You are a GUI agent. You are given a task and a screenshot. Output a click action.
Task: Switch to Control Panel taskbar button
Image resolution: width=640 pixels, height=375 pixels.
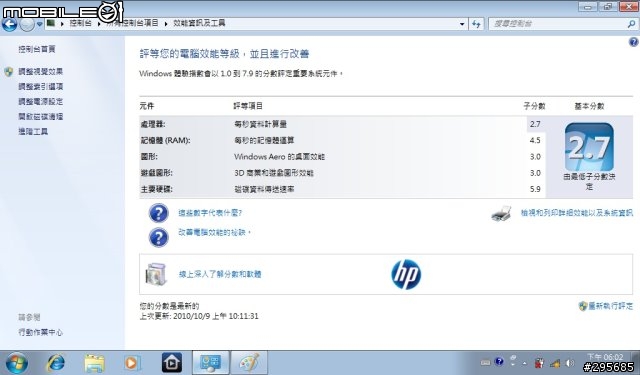pyautogui.click(x=211, y=363)
